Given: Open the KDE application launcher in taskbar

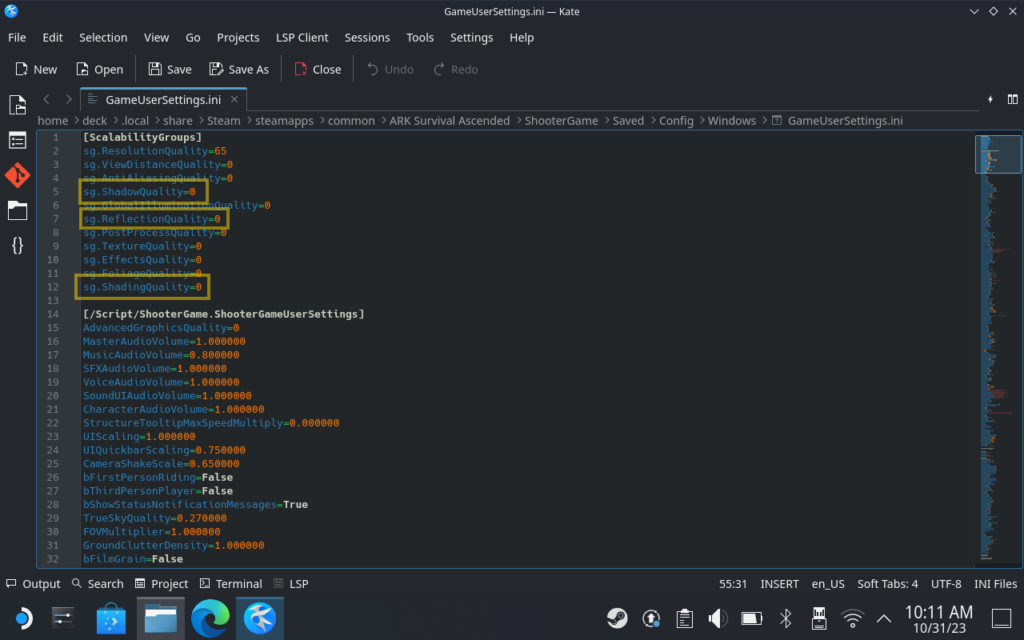Looking at the screenshot, I should point(22,618).
